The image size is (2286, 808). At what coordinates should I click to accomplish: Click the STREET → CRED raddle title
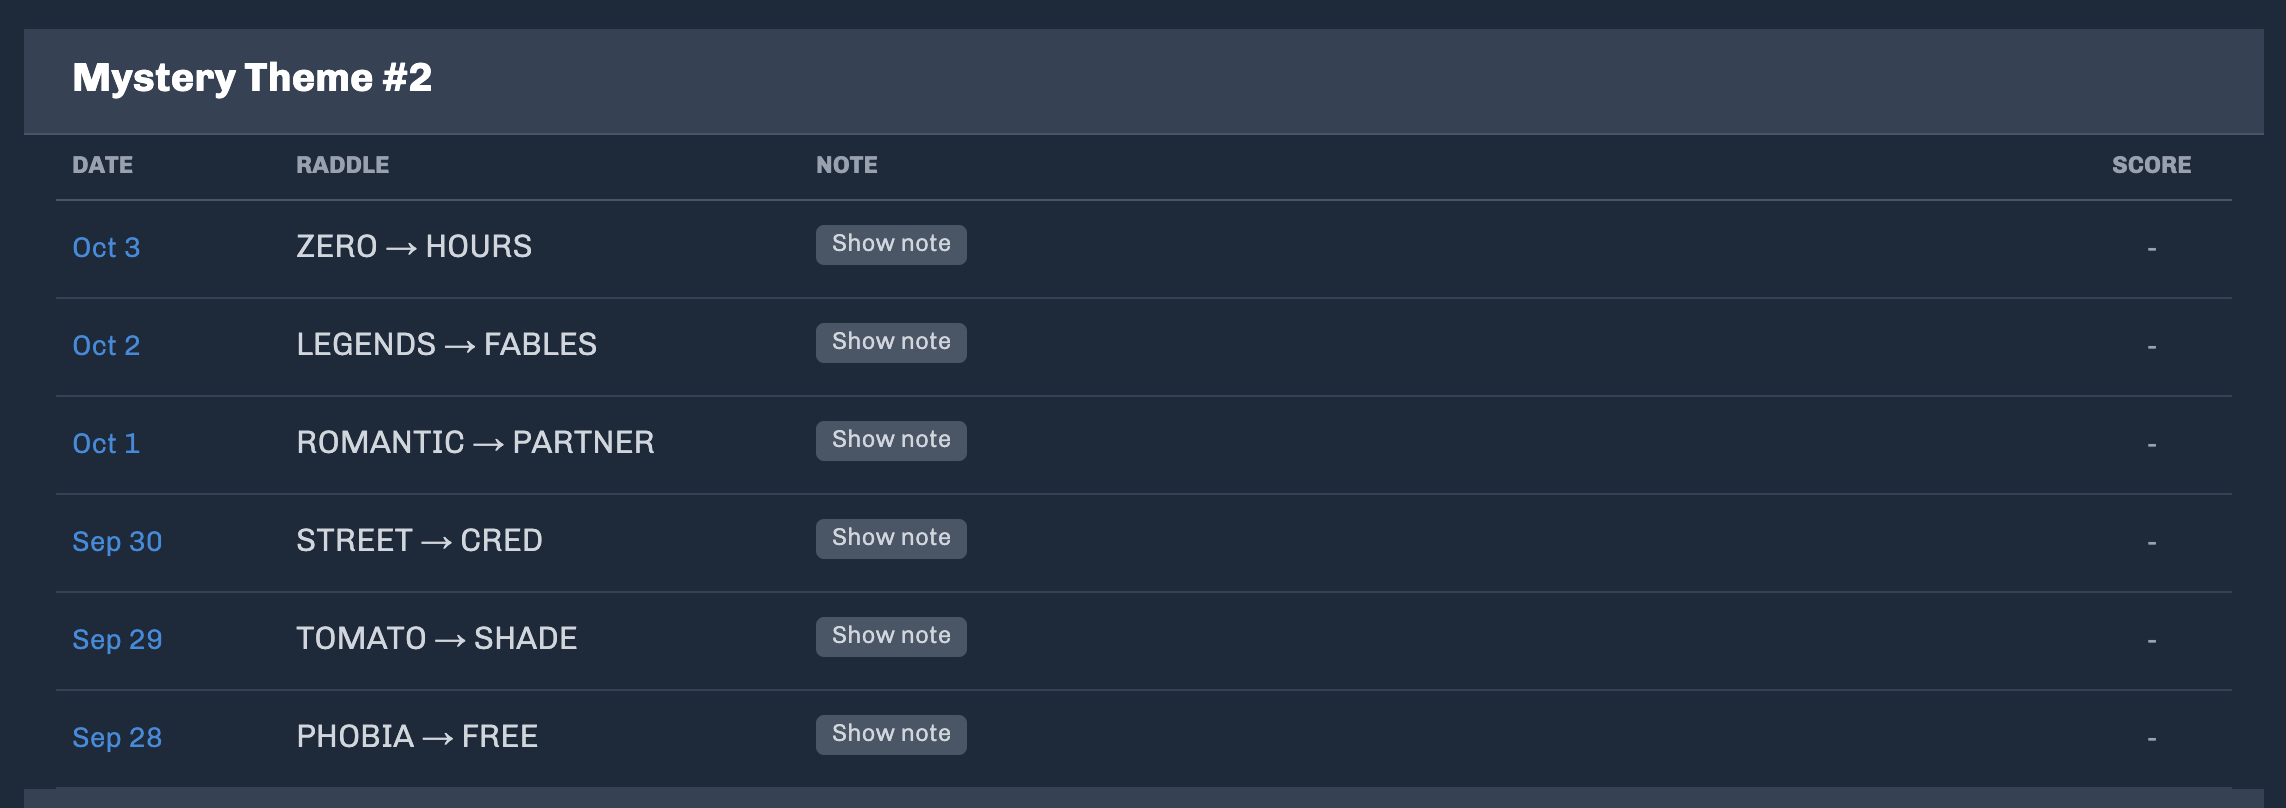click(x=419, y=540)
